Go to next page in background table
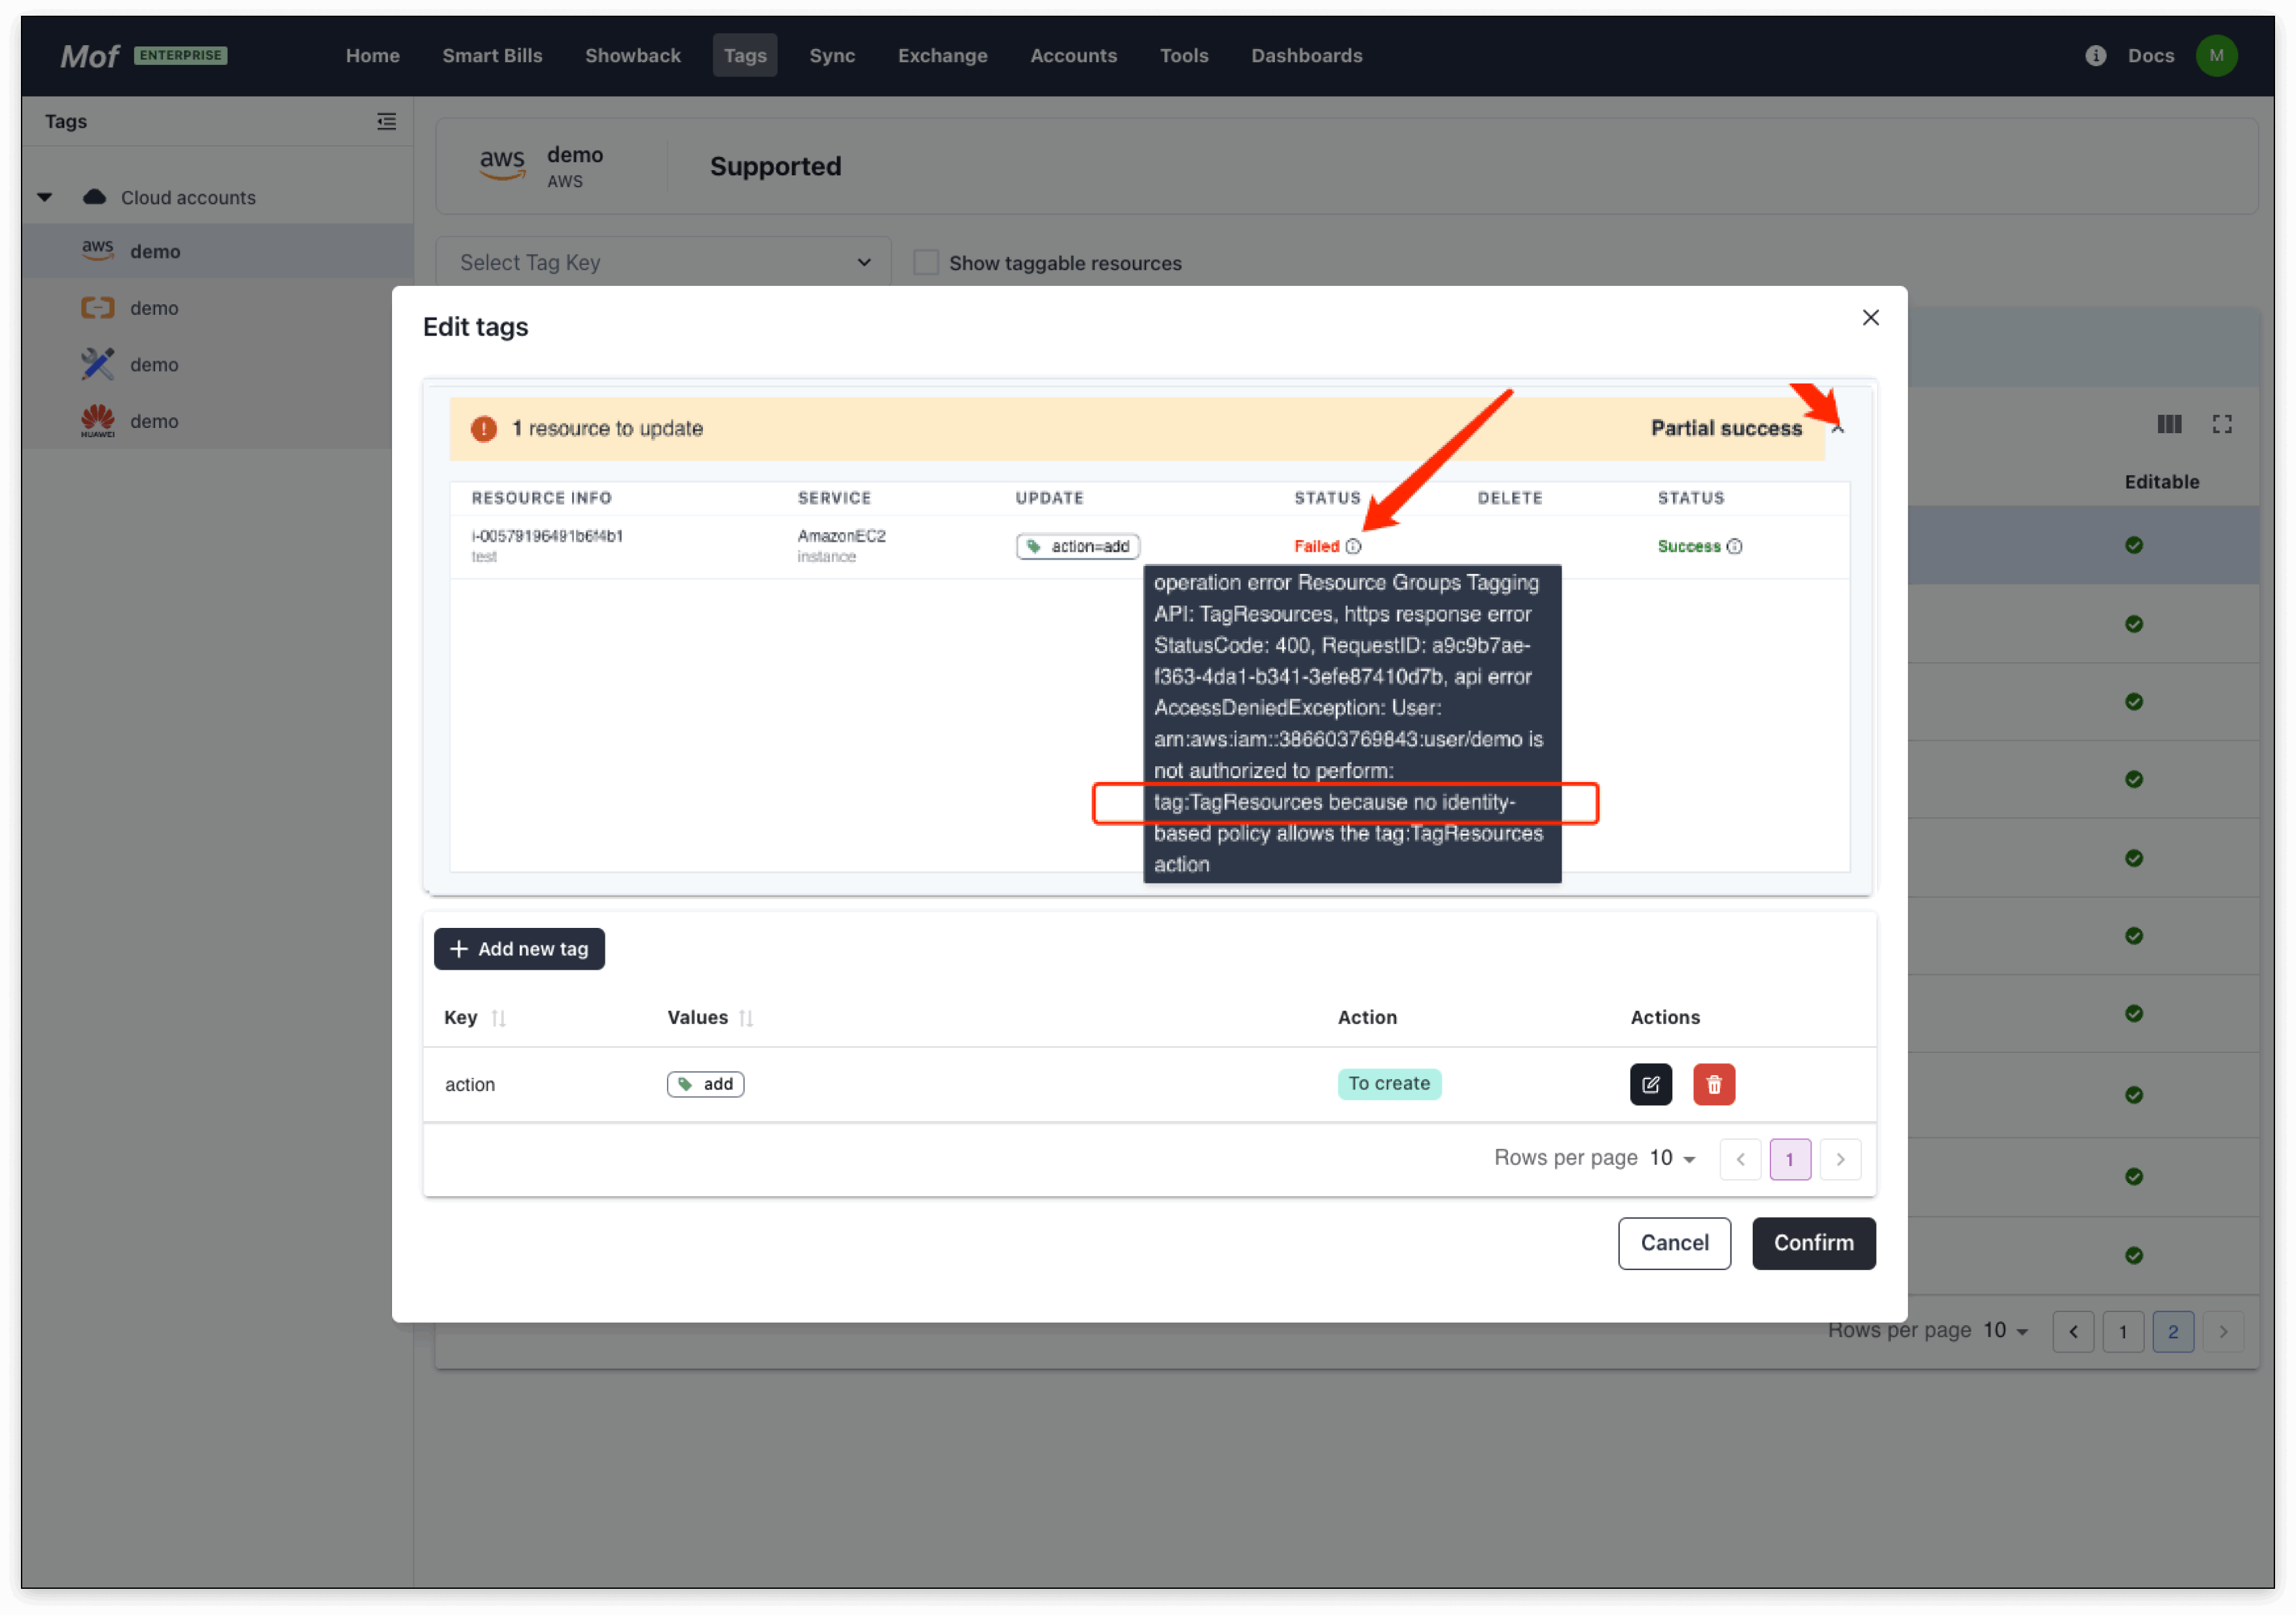2296x1615 pixels. [2222, 1331]
